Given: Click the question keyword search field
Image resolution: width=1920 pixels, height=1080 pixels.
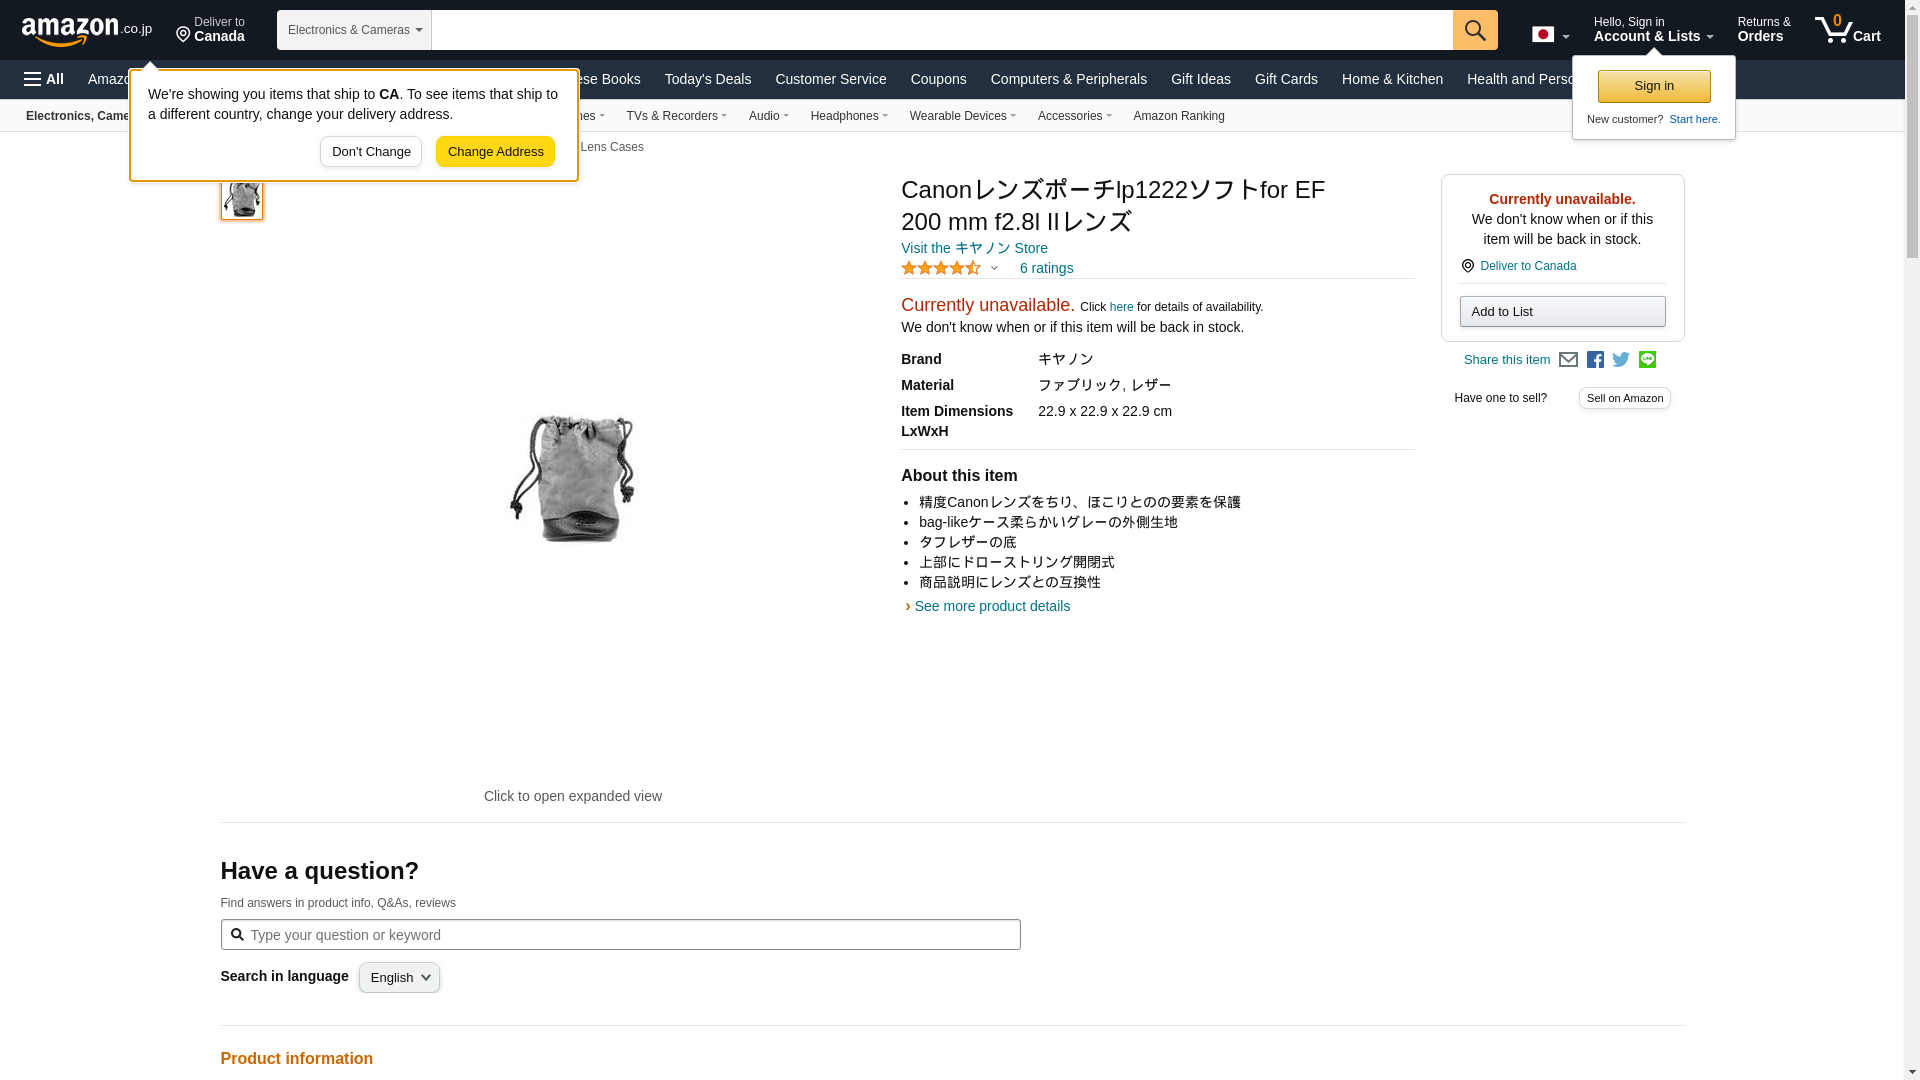Looking at the screenshot, I should [630, 935].
